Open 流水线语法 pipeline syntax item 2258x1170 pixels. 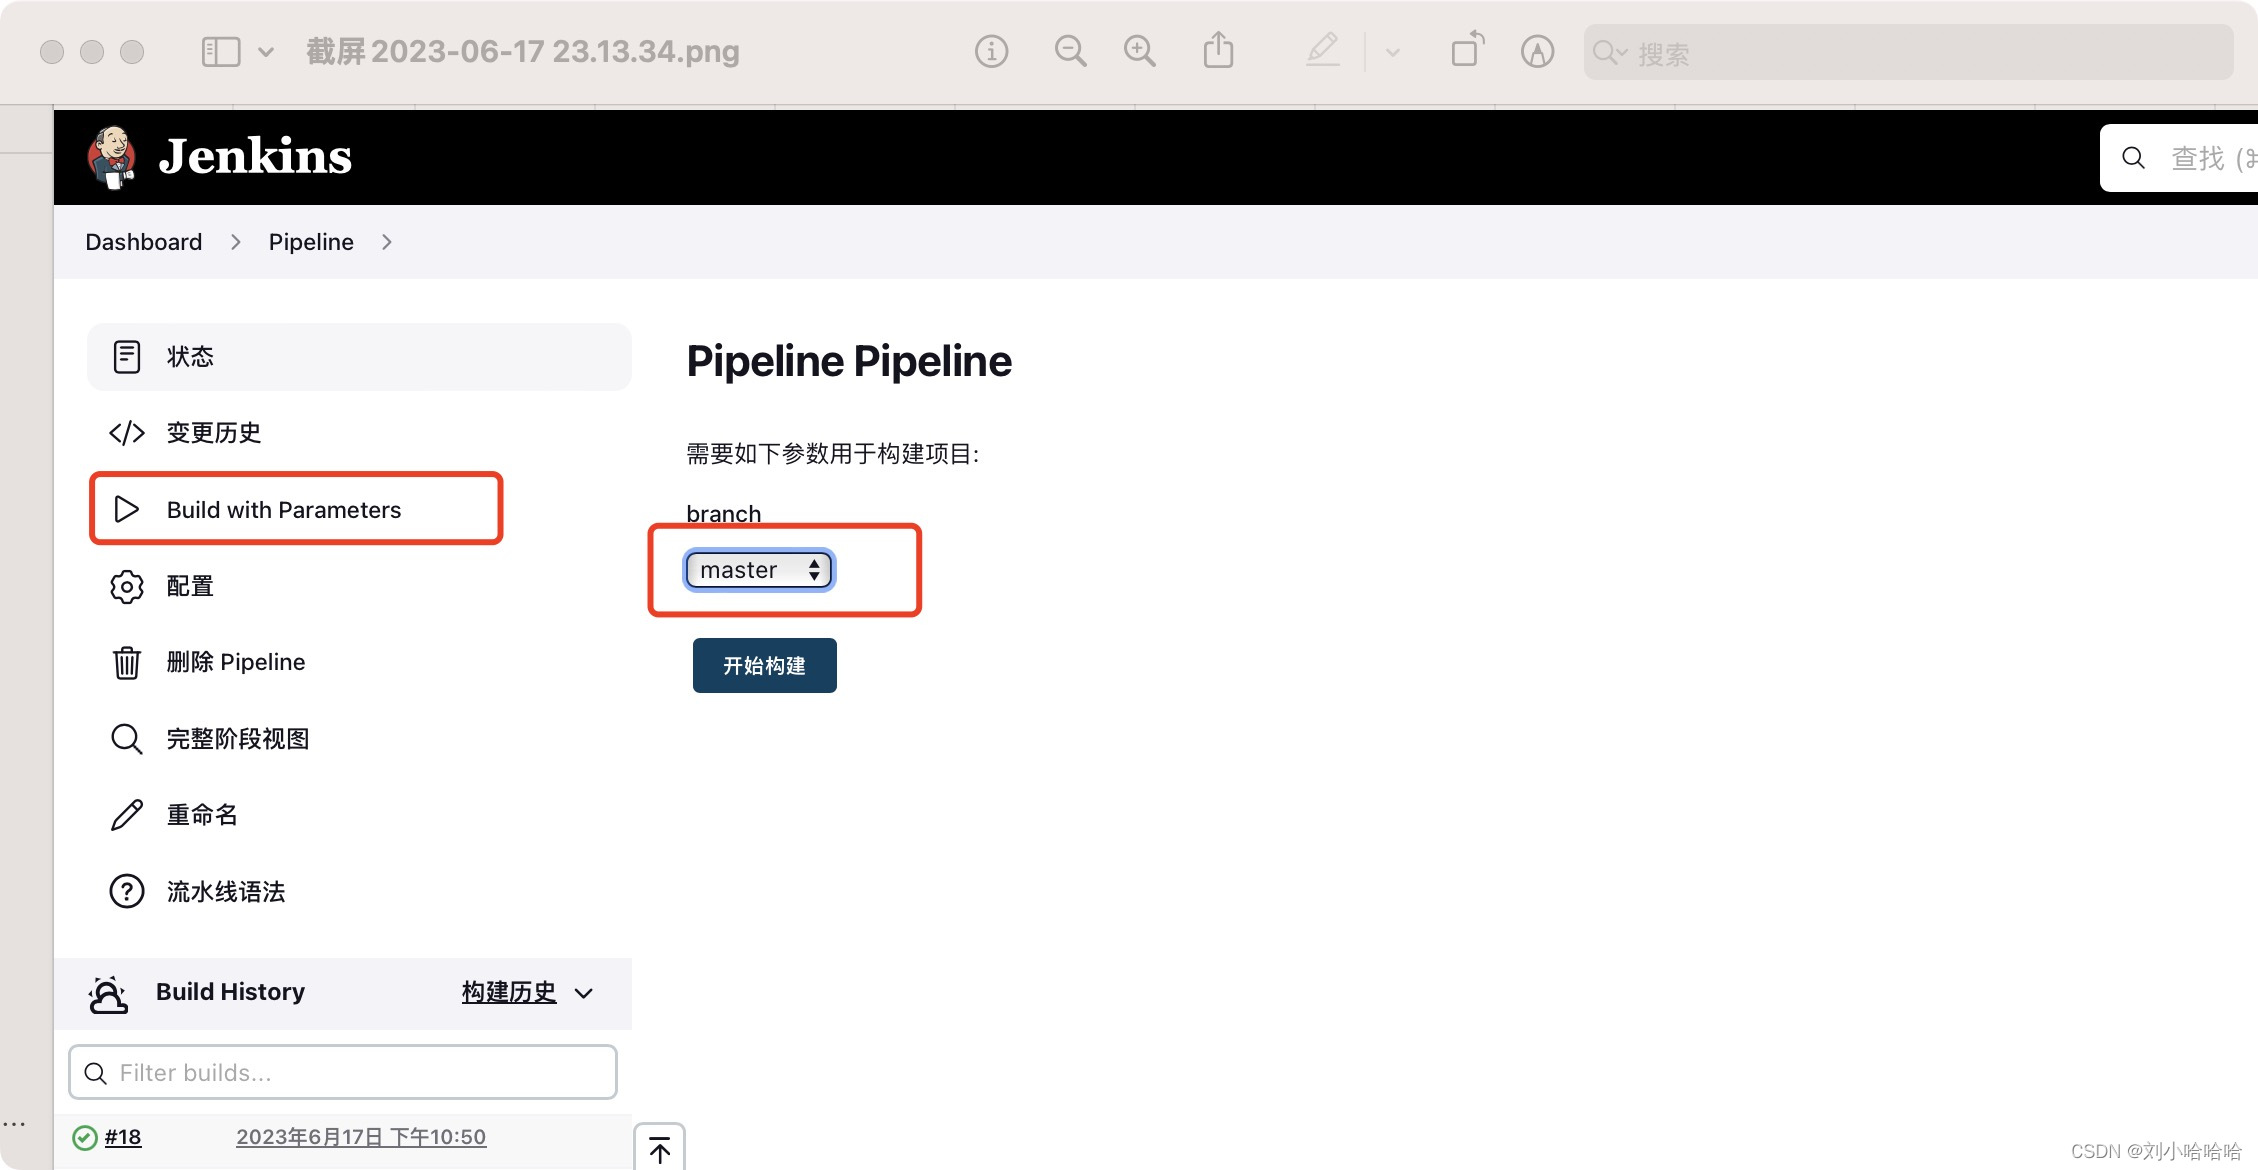pos(225,891)
